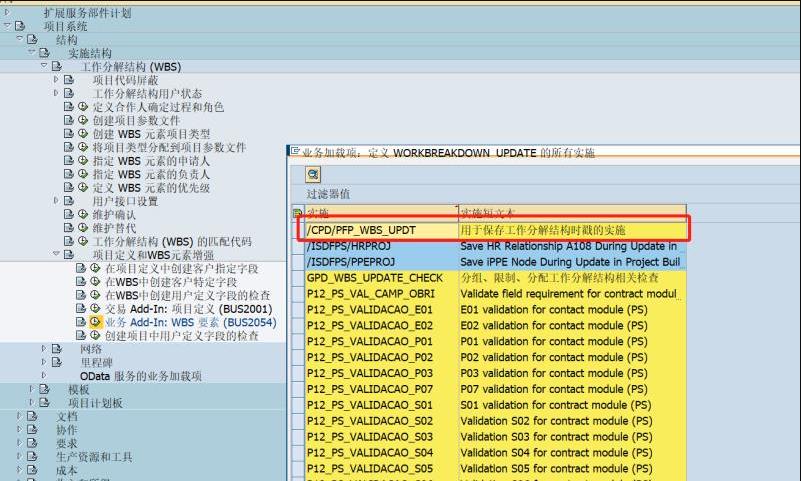This screenshot has width=801, height=481.
Task: Expand the 网络 node
Action: pyautogui.click(x=44, y=348)
